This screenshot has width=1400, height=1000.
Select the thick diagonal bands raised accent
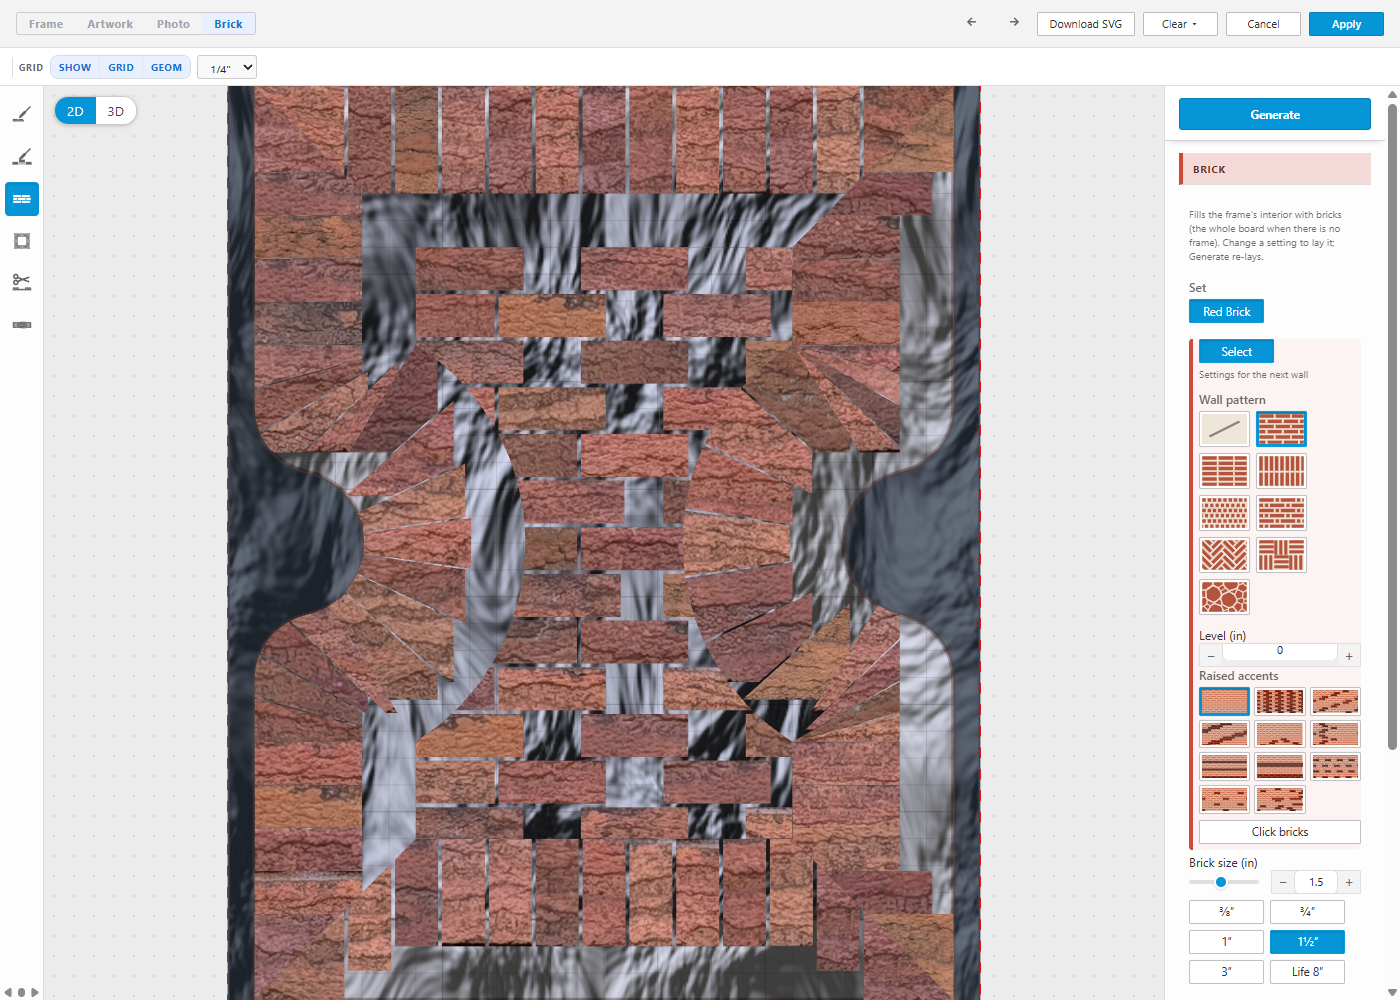1224,734
